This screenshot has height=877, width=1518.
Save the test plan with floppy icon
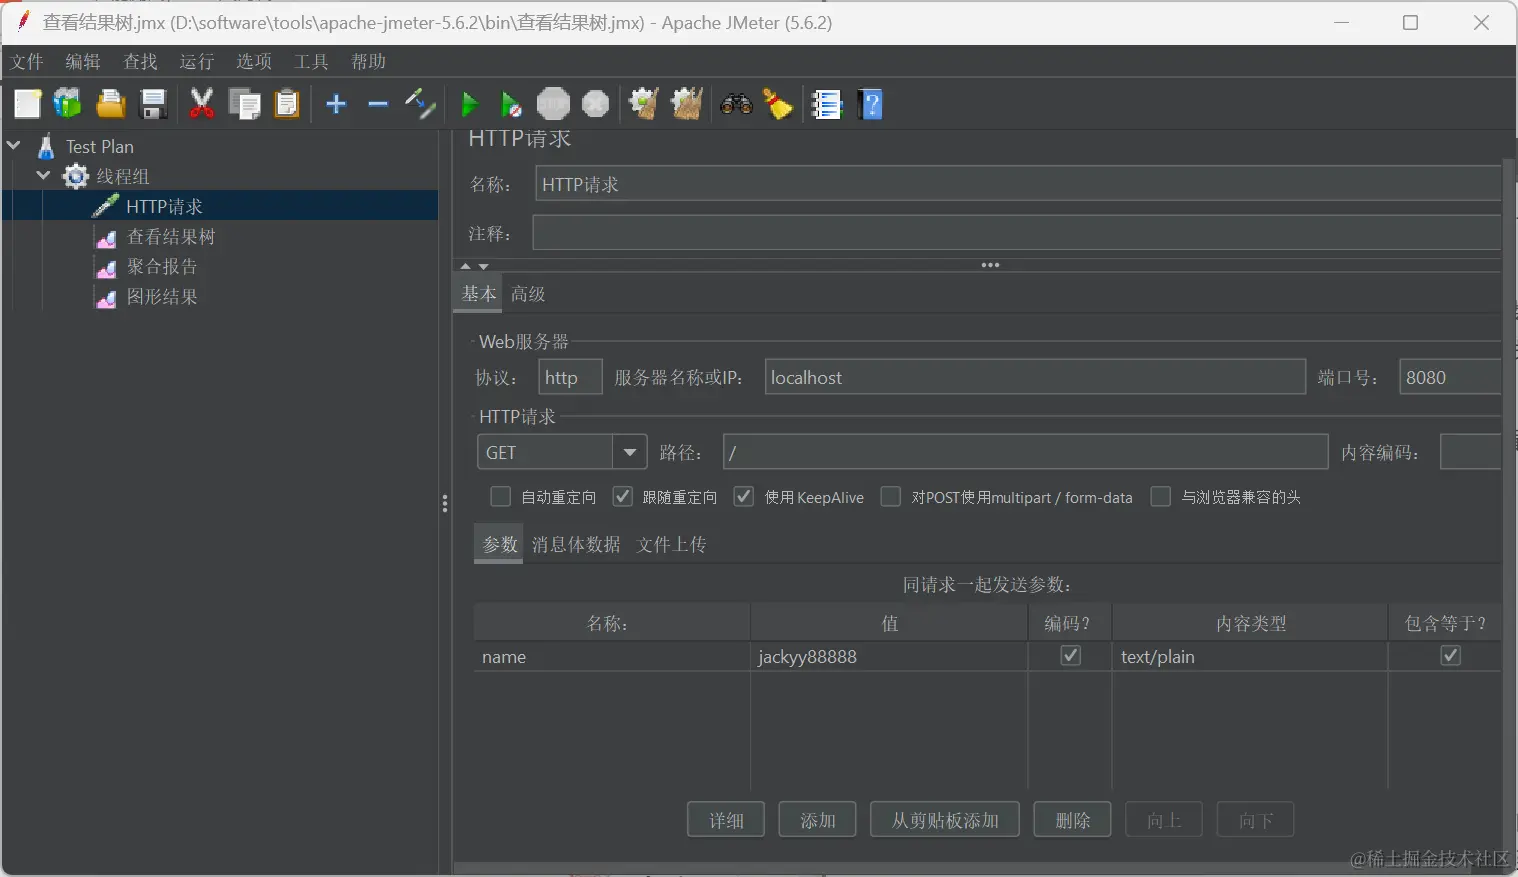click(153, 104)
